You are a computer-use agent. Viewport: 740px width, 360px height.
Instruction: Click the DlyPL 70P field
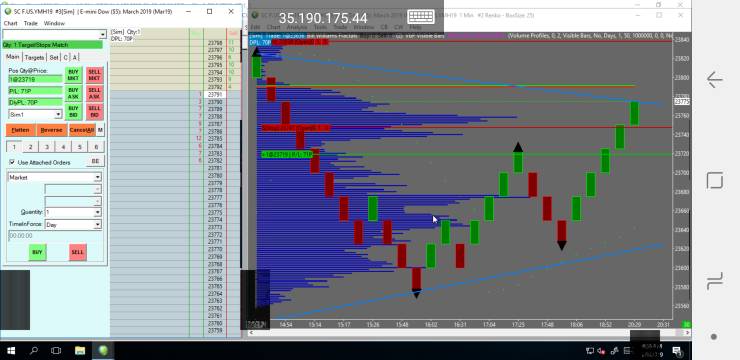click(35, 102)
